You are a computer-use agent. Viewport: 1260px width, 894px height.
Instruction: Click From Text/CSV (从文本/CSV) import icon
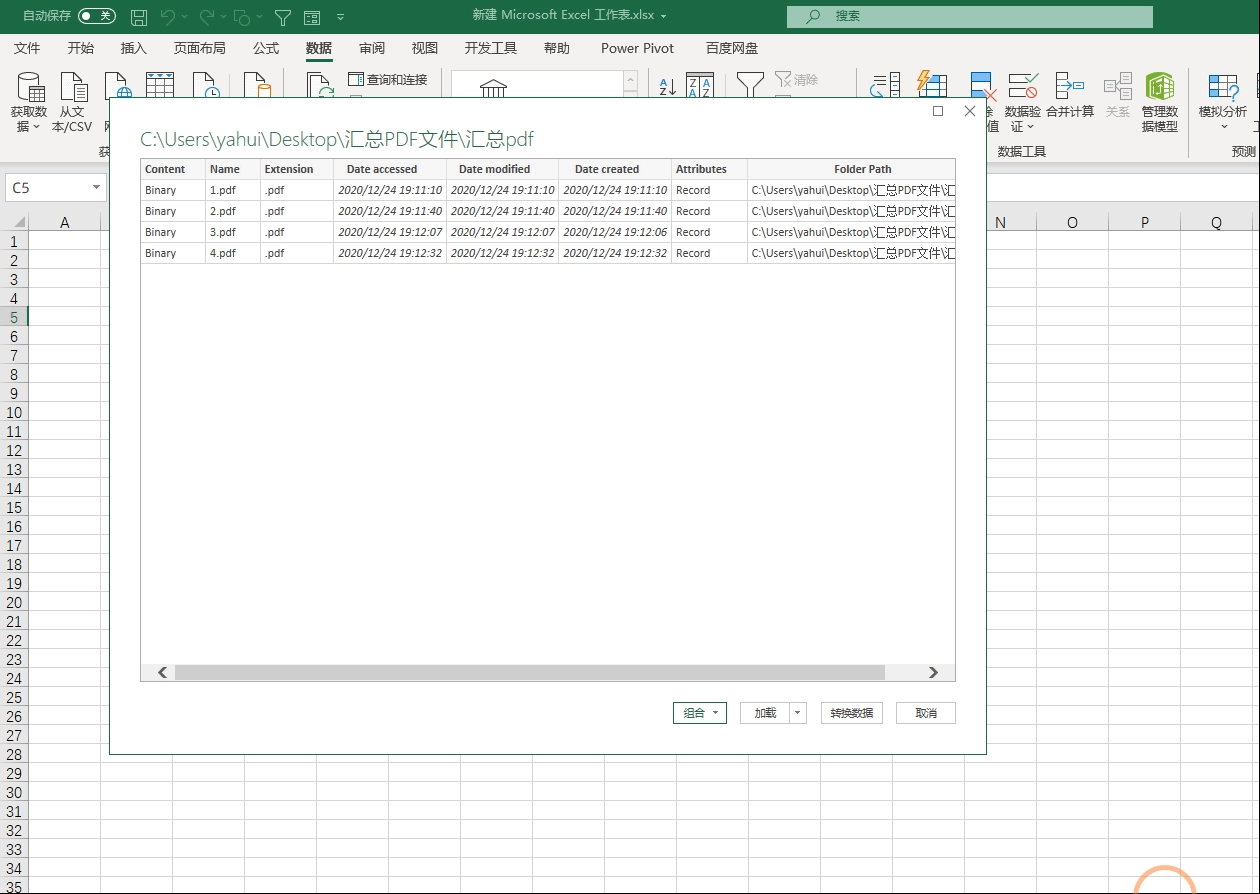(x=72, y=103)
